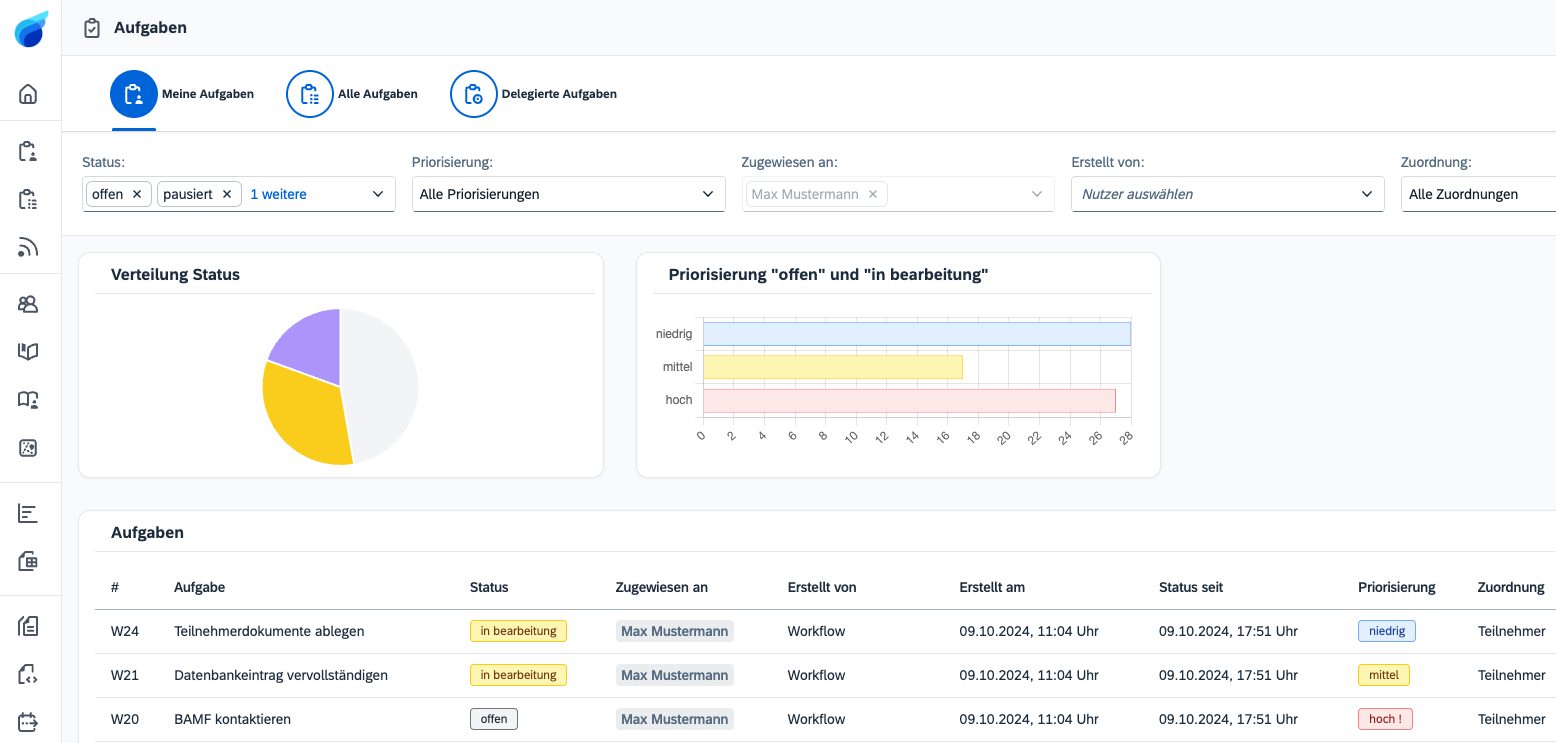The height and width of the screenshot is (743, 1556).
Task: Click the red 'hoch' bar
Action: pyautogui.click(x=909, y=400)
